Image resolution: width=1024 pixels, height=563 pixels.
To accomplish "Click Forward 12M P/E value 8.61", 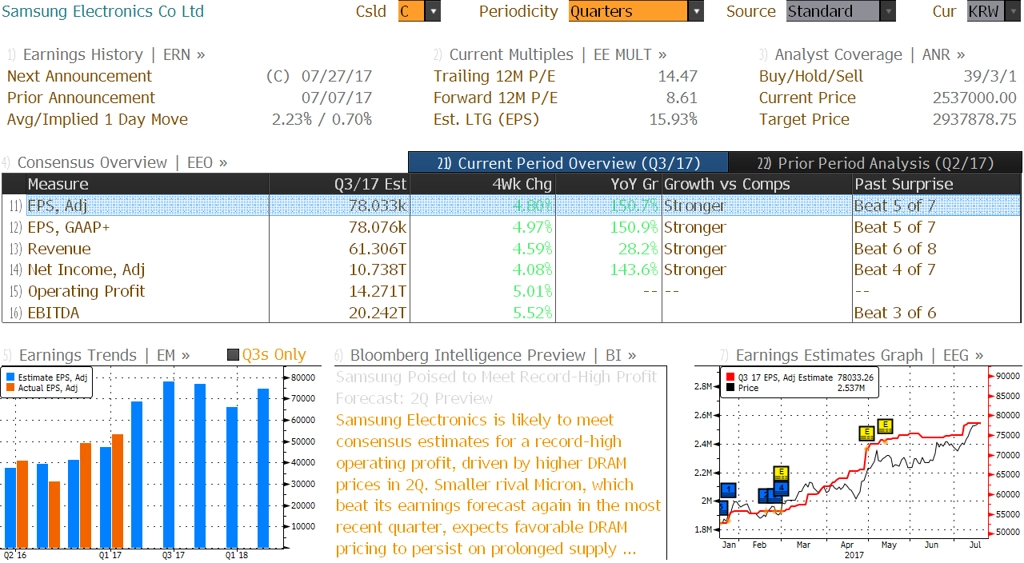I will coord(682,97).
